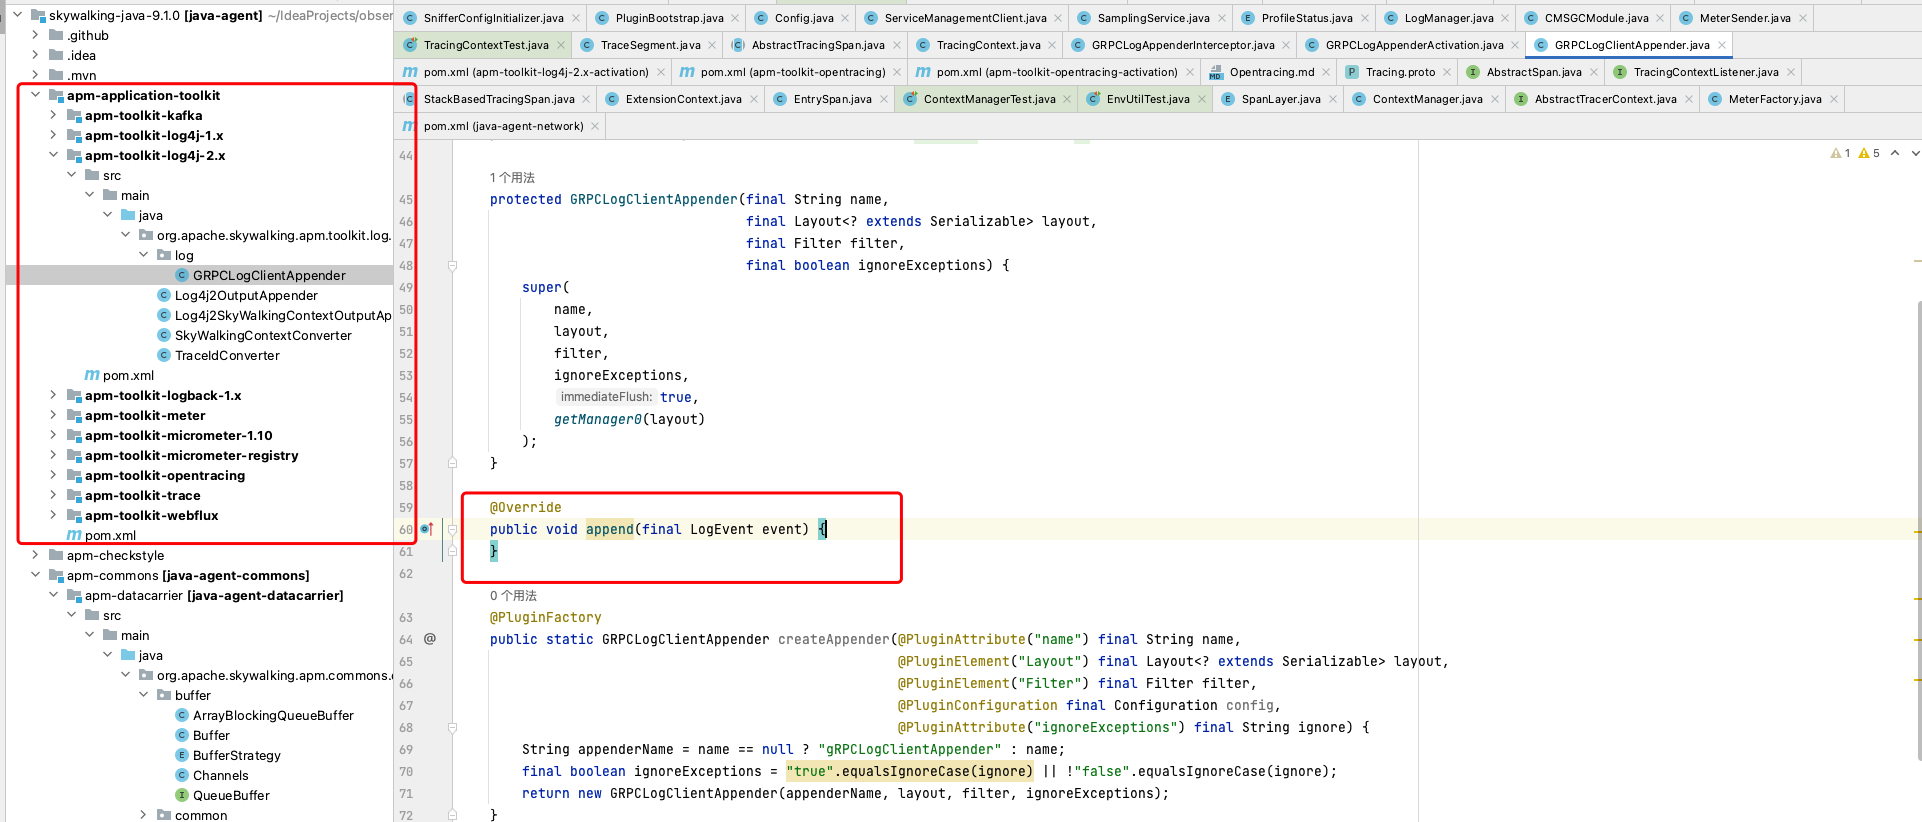The width and height of the screenshot is (1922, 822).
Task: Select SkyWalkingContextConverter in project tree
Action: coord(263,336)
